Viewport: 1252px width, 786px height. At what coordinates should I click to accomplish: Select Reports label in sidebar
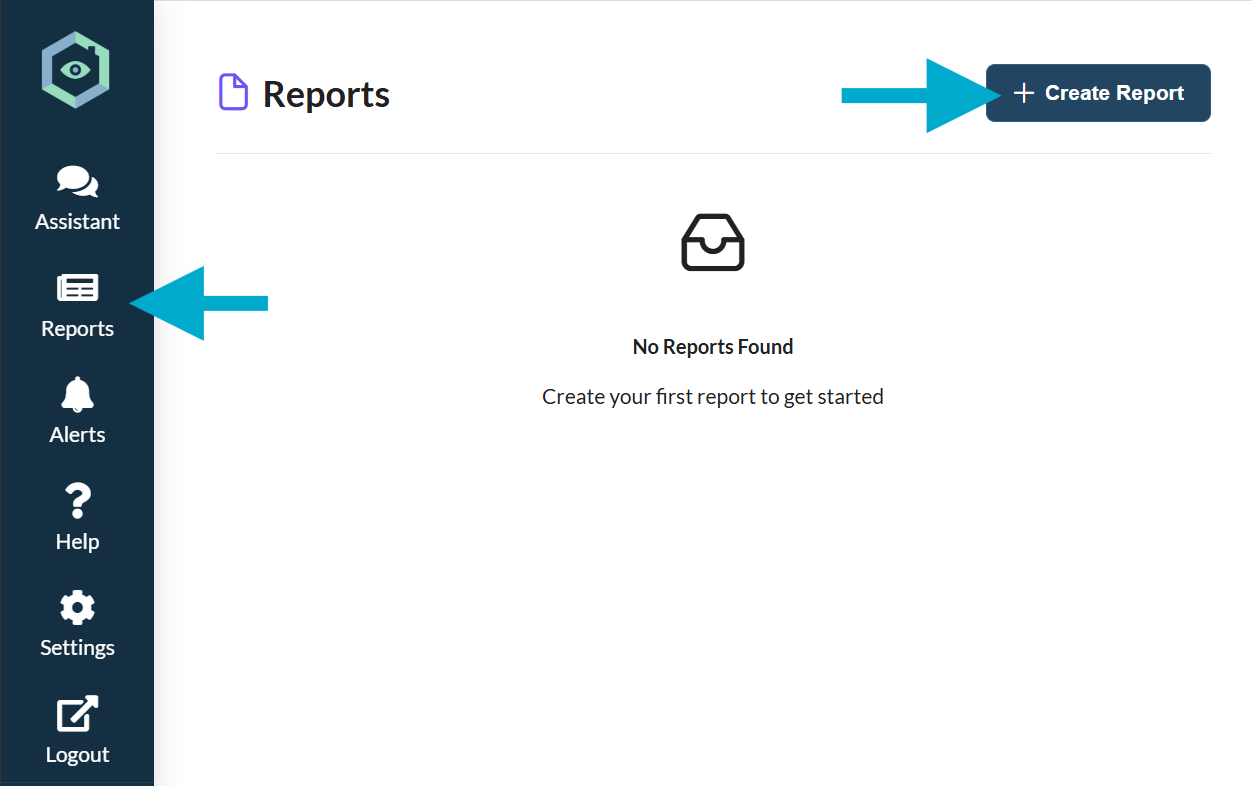77,329
